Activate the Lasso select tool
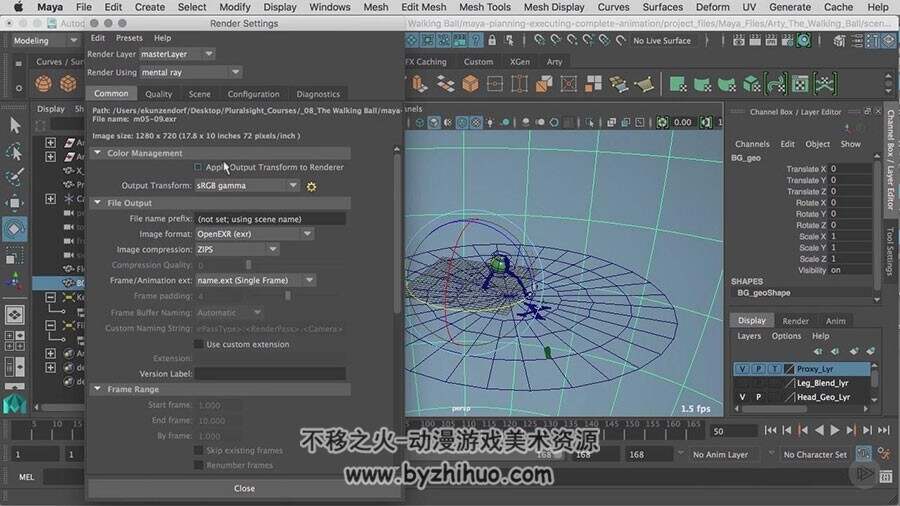The height and width of the screenshot is (506, 900). coord(14,151)
